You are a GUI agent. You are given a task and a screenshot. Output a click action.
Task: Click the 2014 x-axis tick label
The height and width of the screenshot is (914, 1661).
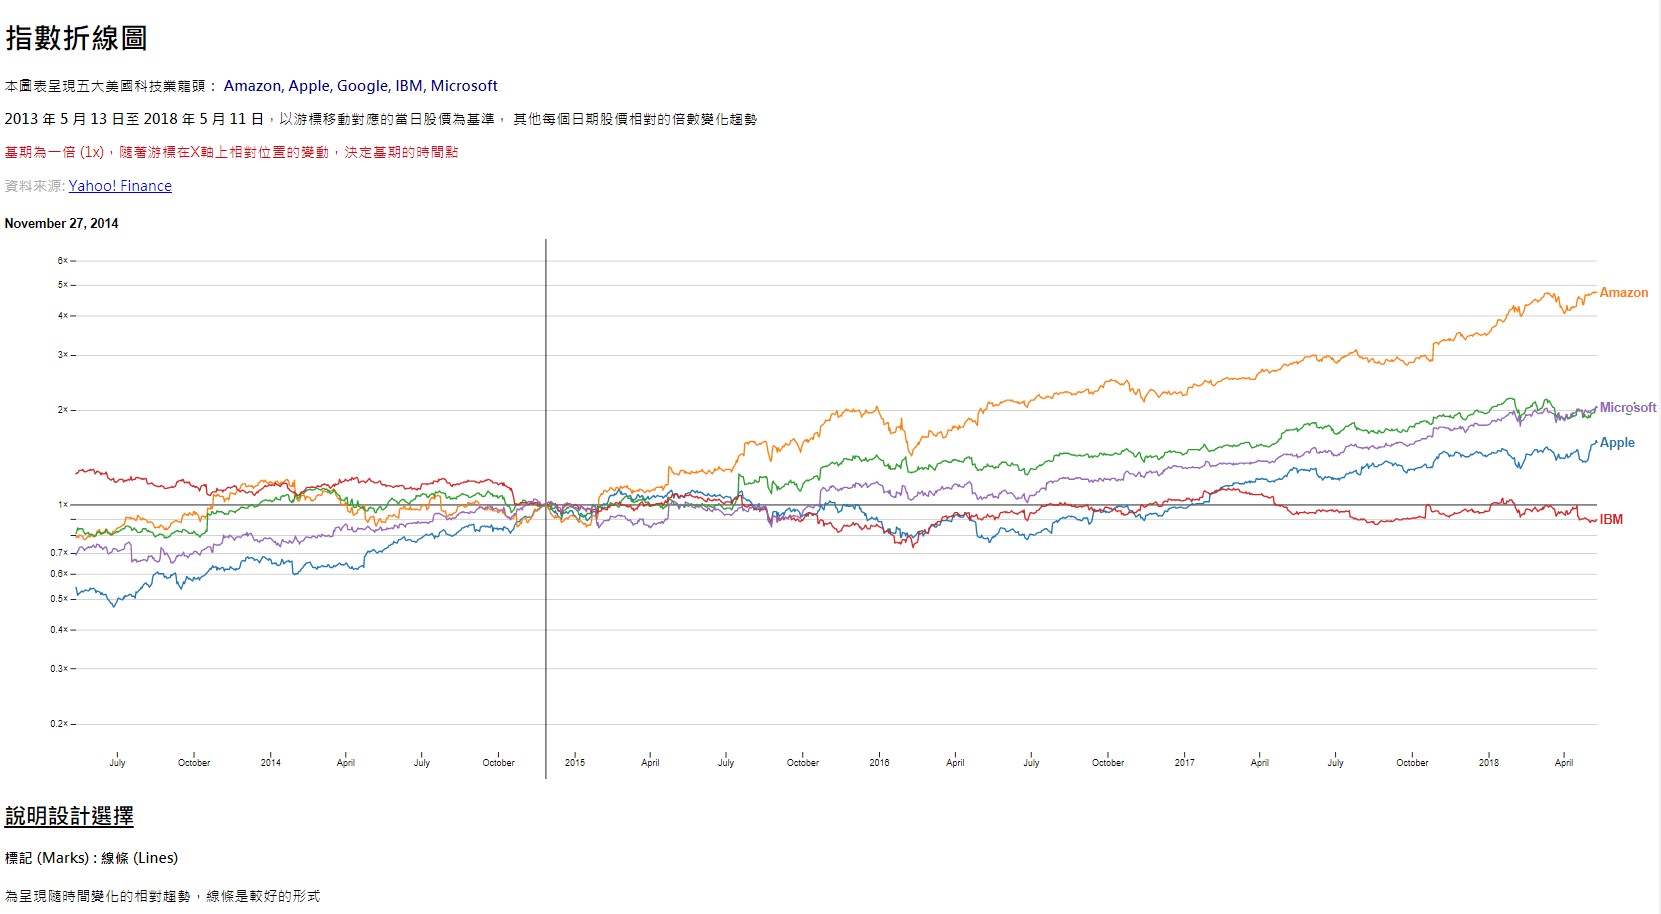tap(270, 763)
